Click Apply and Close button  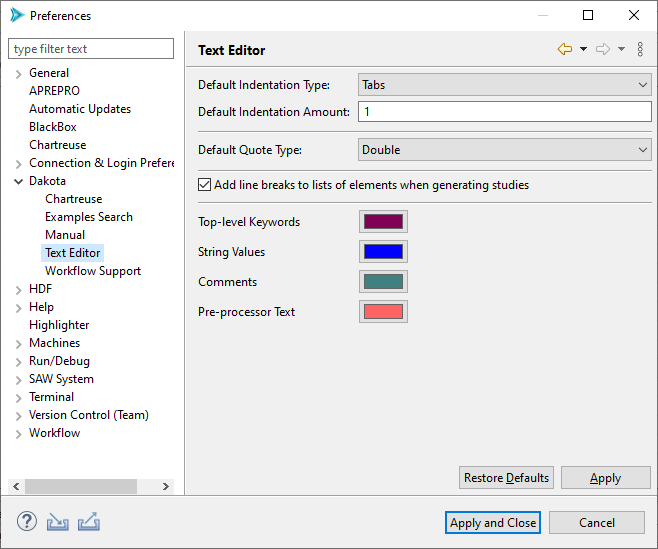[493, 523]
